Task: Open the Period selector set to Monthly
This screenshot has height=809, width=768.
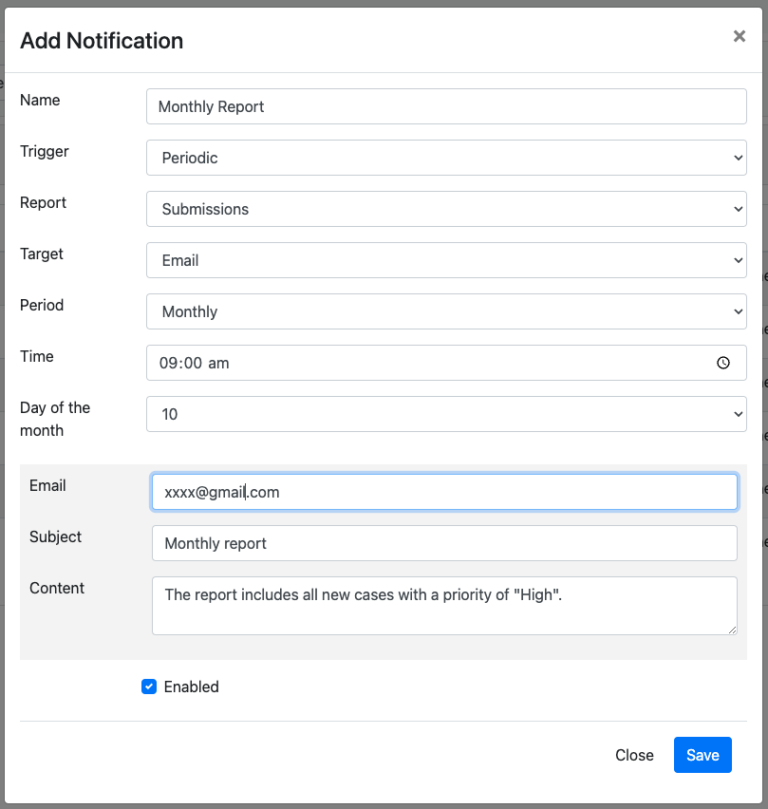Action: [x=446, y=311]
